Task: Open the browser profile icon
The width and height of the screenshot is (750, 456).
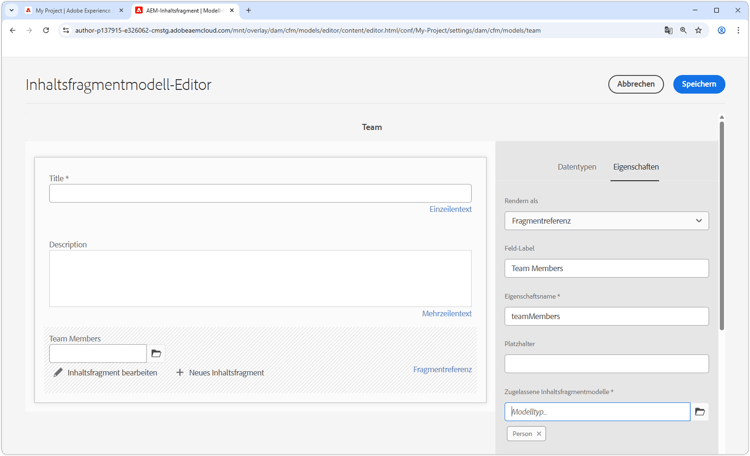Action: 721,30
